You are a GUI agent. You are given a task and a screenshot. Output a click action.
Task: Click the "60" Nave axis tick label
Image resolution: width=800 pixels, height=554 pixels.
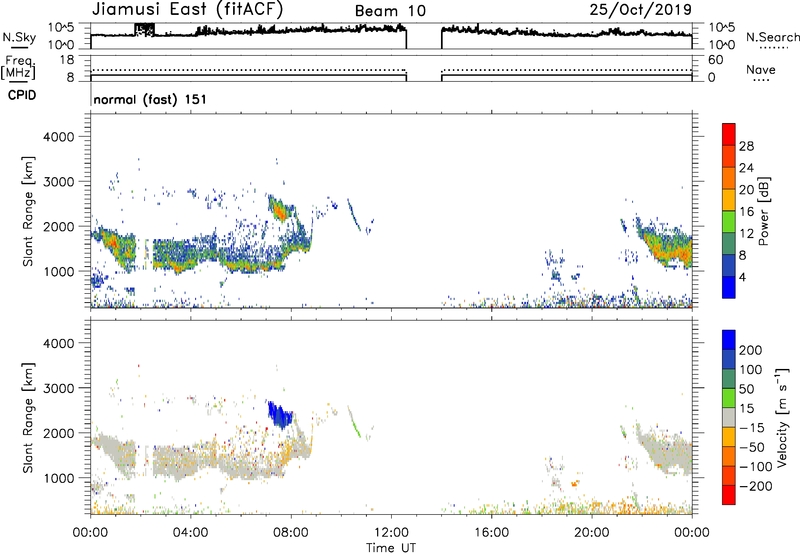[x=715, y=60]
